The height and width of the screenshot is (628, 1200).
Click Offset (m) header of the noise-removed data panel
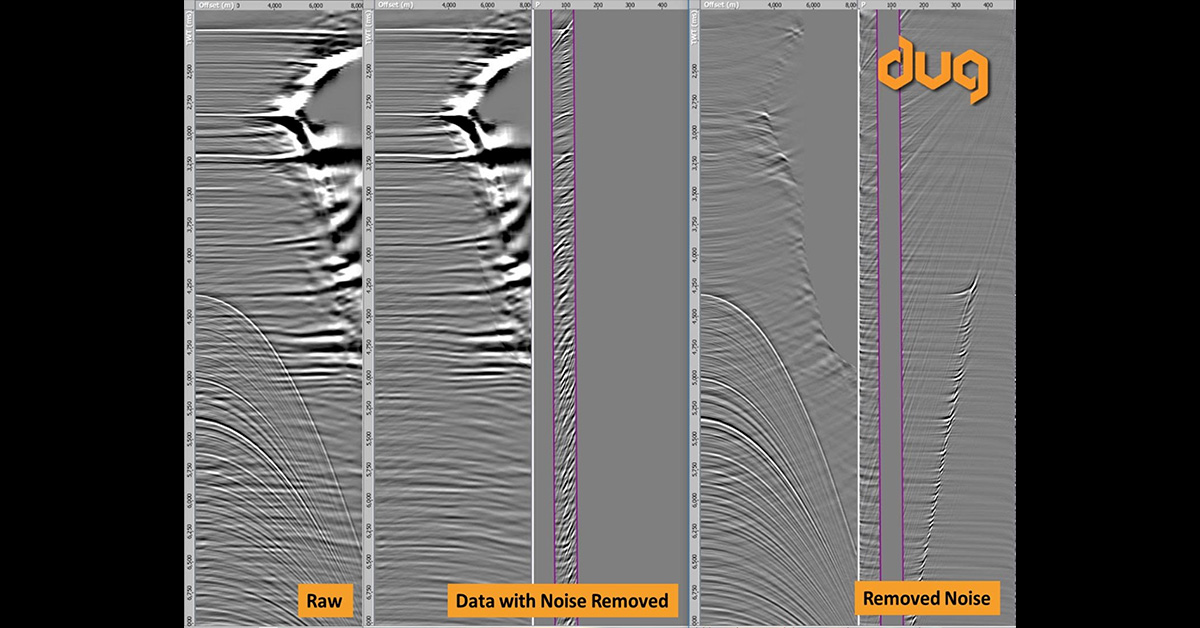point(395,5)
